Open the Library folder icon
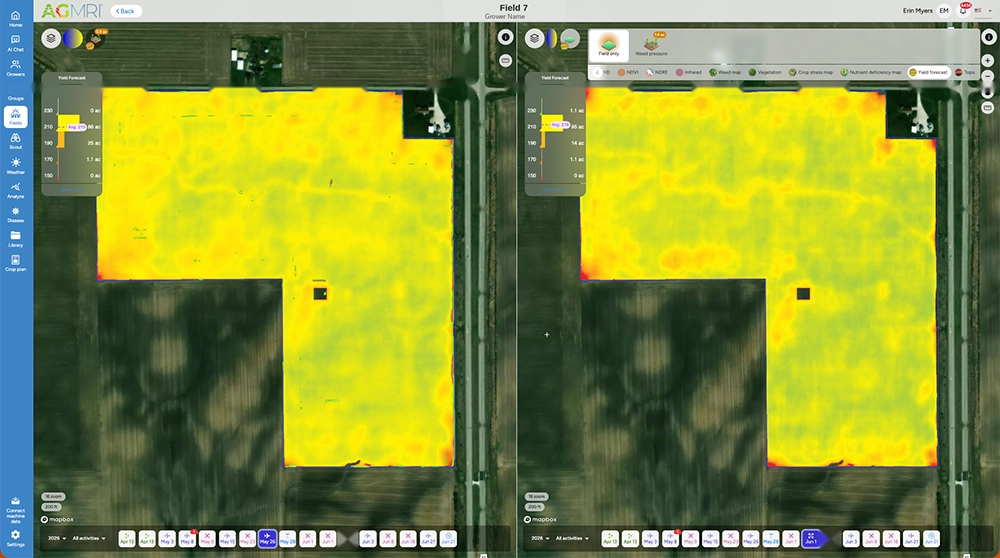 click(15, 239)
